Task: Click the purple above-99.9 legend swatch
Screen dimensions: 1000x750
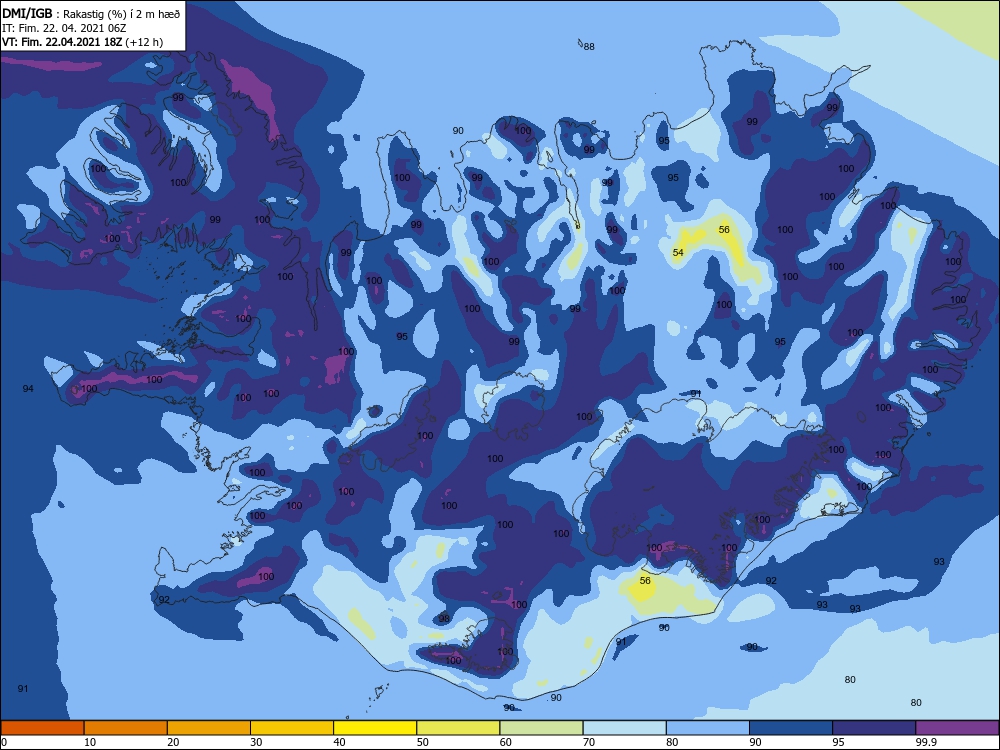Action: click(957, 728)
